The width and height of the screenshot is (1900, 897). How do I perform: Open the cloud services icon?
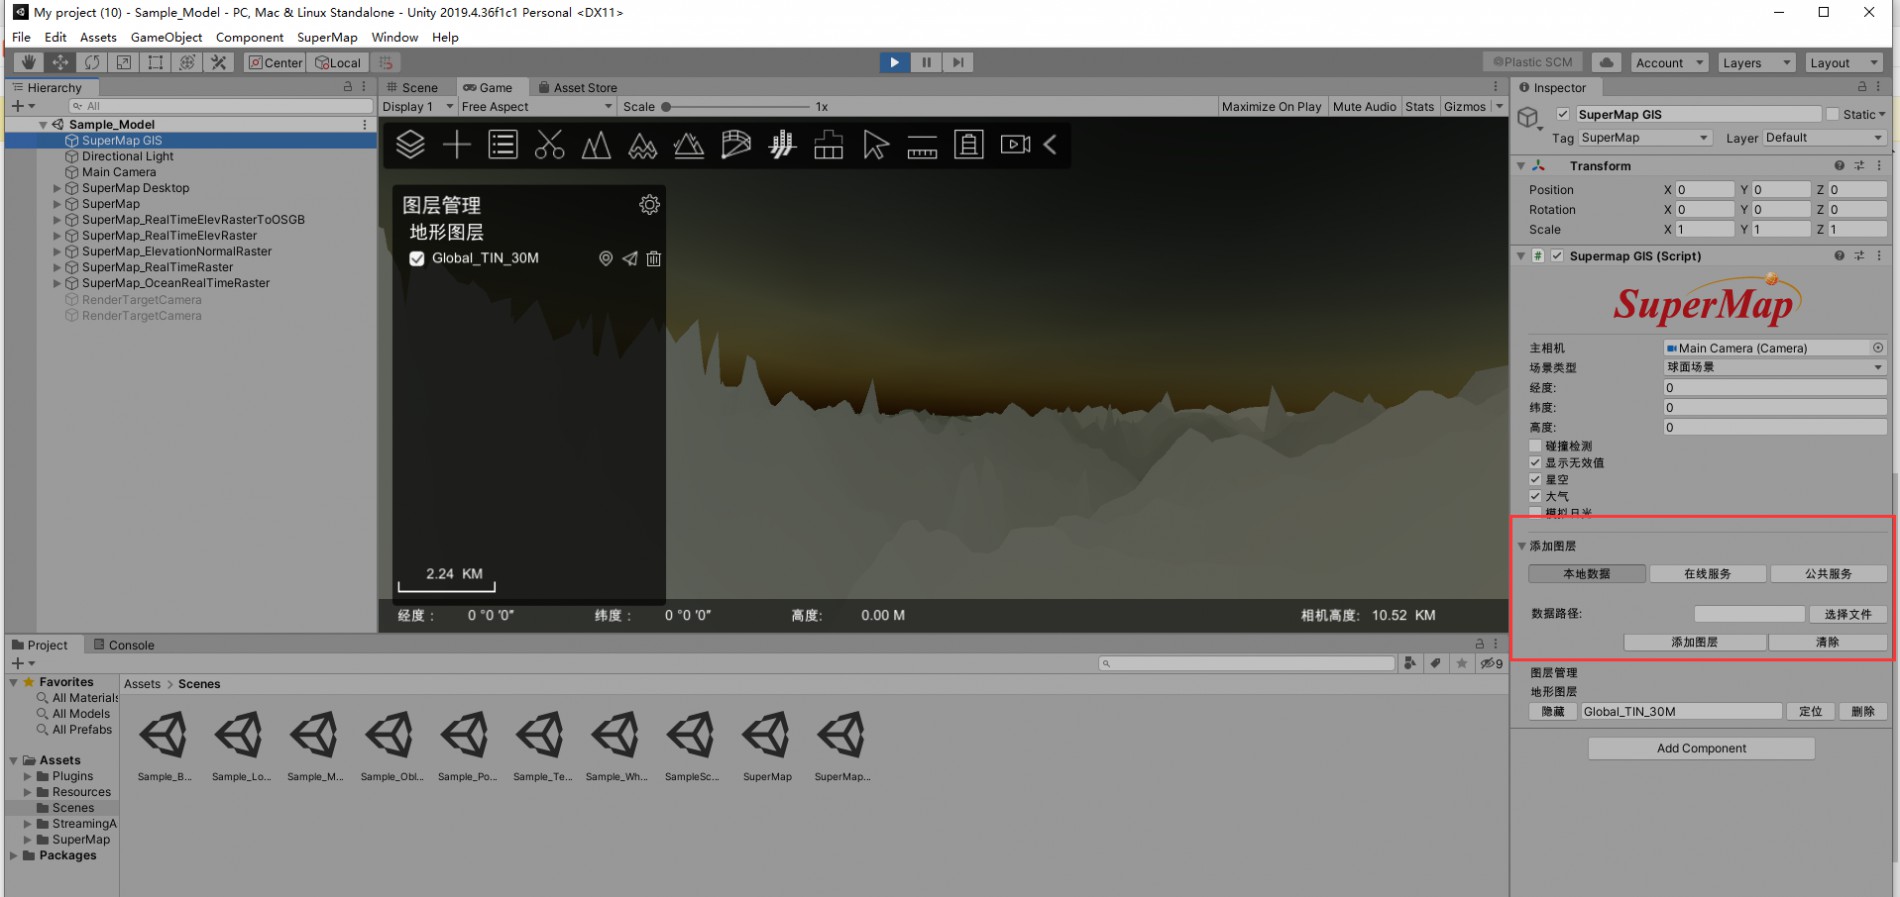1606,62
